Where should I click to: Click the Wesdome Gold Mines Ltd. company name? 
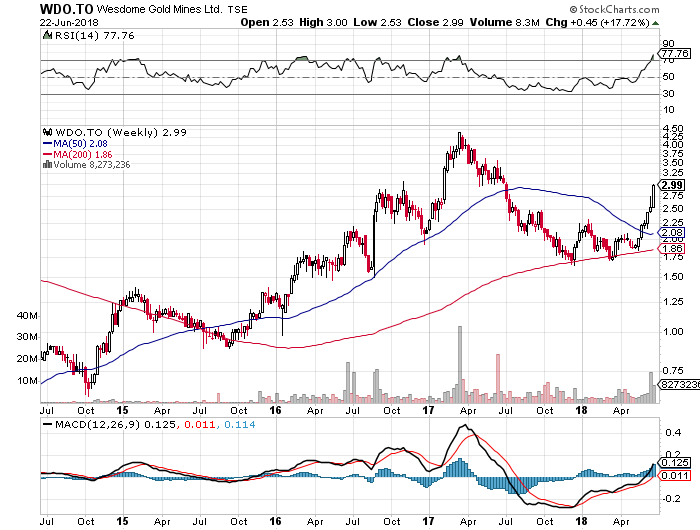(x=159, y=9)
